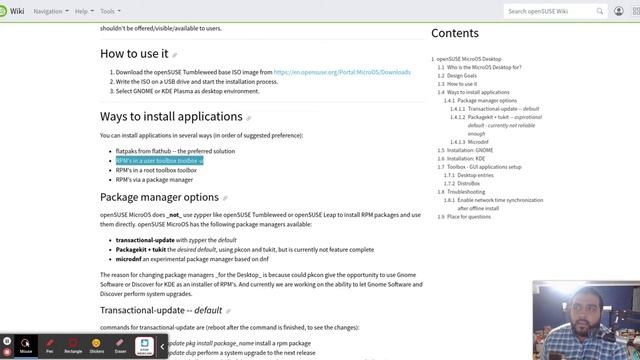Click the webcam size toggle button

[x=144, y=346]
